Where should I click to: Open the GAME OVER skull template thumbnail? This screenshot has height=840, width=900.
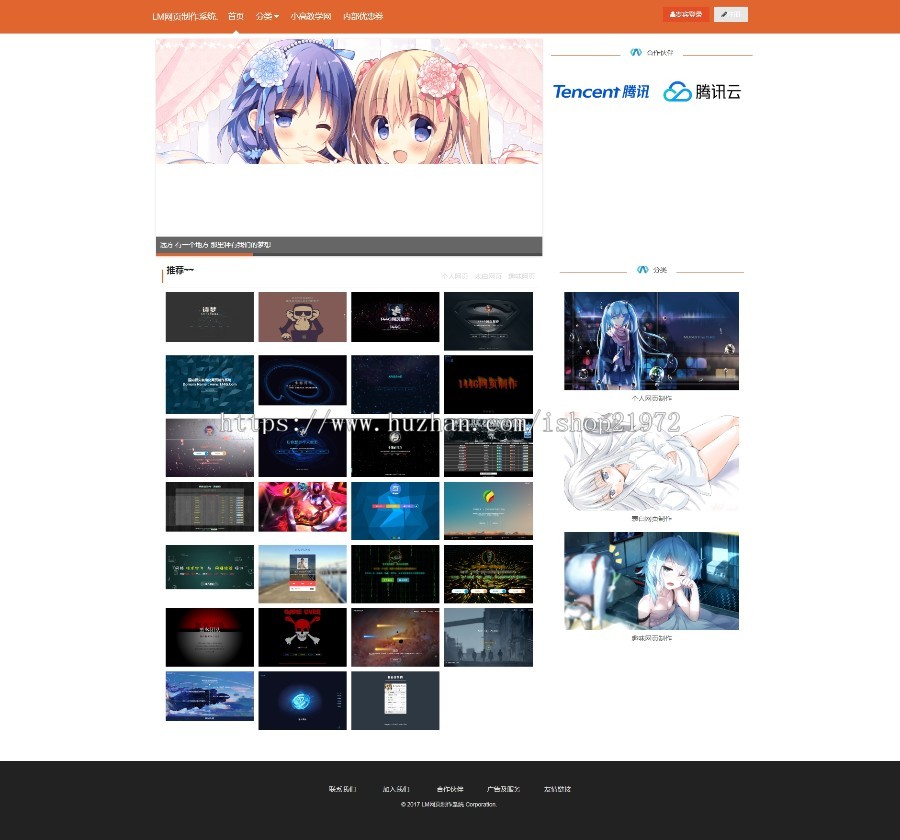coord(302,637)
